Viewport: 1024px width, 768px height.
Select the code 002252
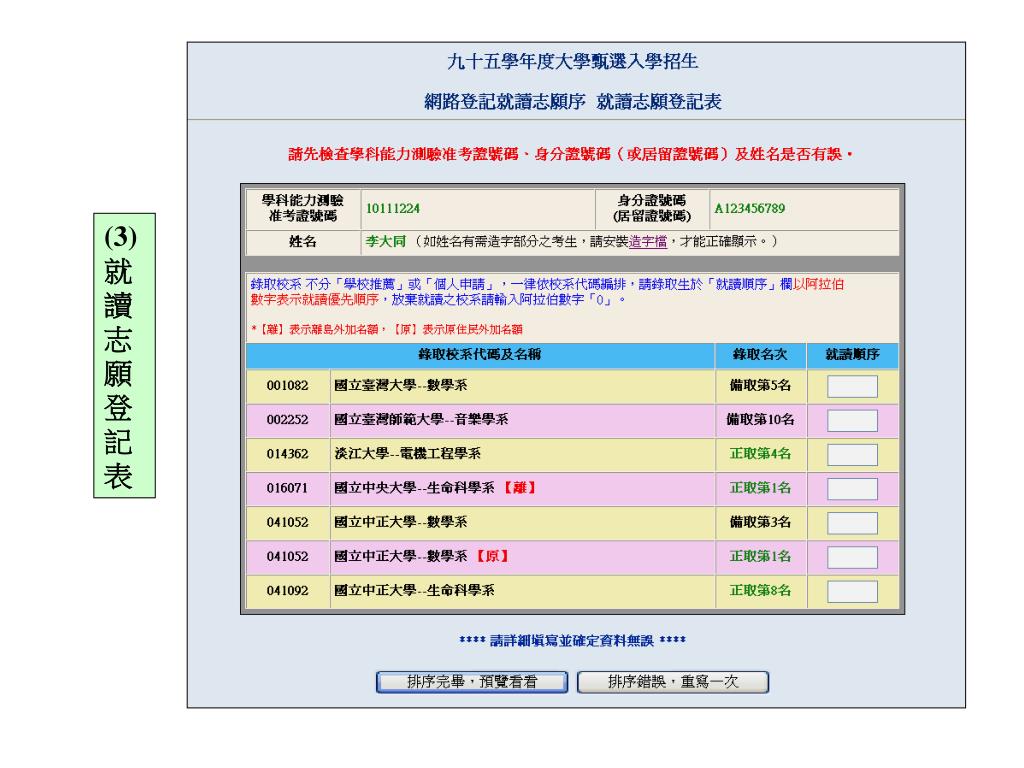click(287, 420)
